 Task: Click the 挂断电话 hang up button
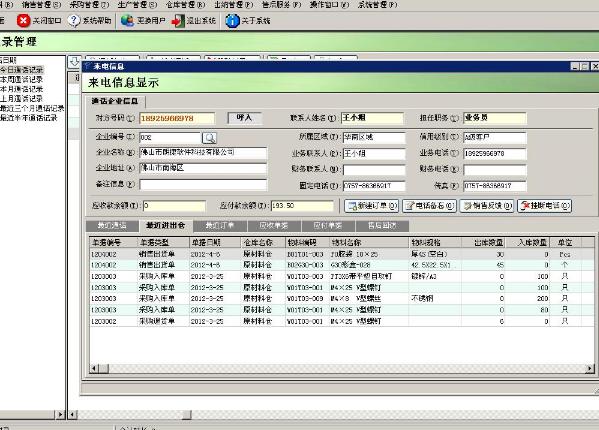tap(544, 206)
